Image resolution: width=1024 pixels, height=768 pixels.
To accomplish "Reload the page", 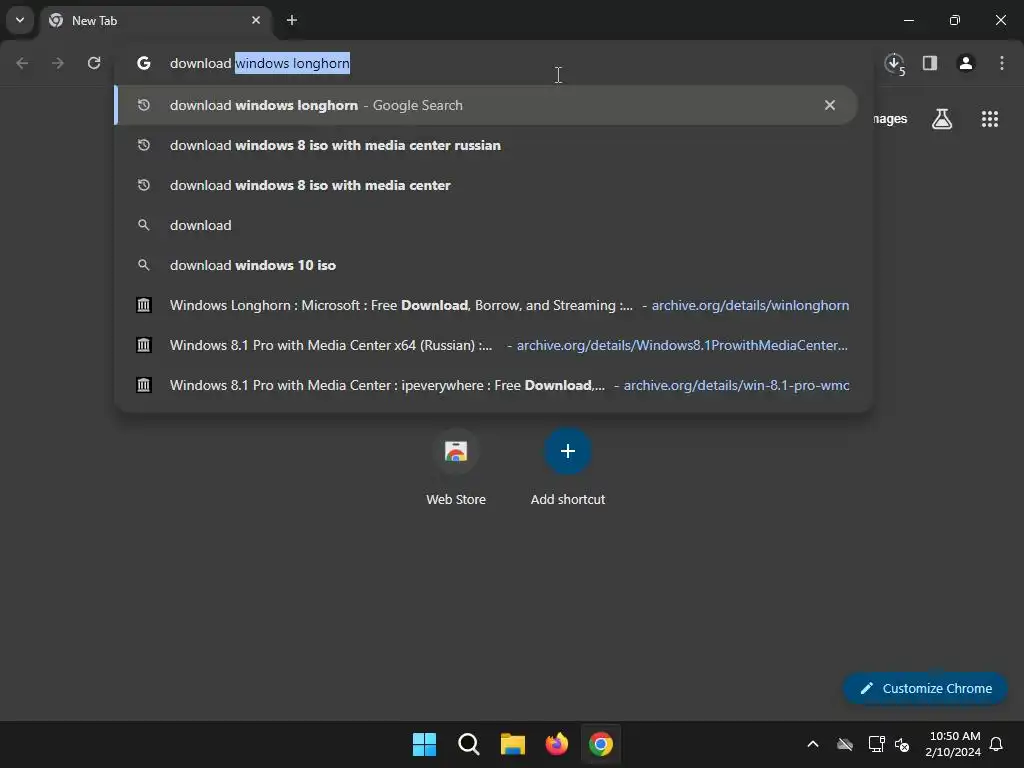I will (x=94, y=63).
